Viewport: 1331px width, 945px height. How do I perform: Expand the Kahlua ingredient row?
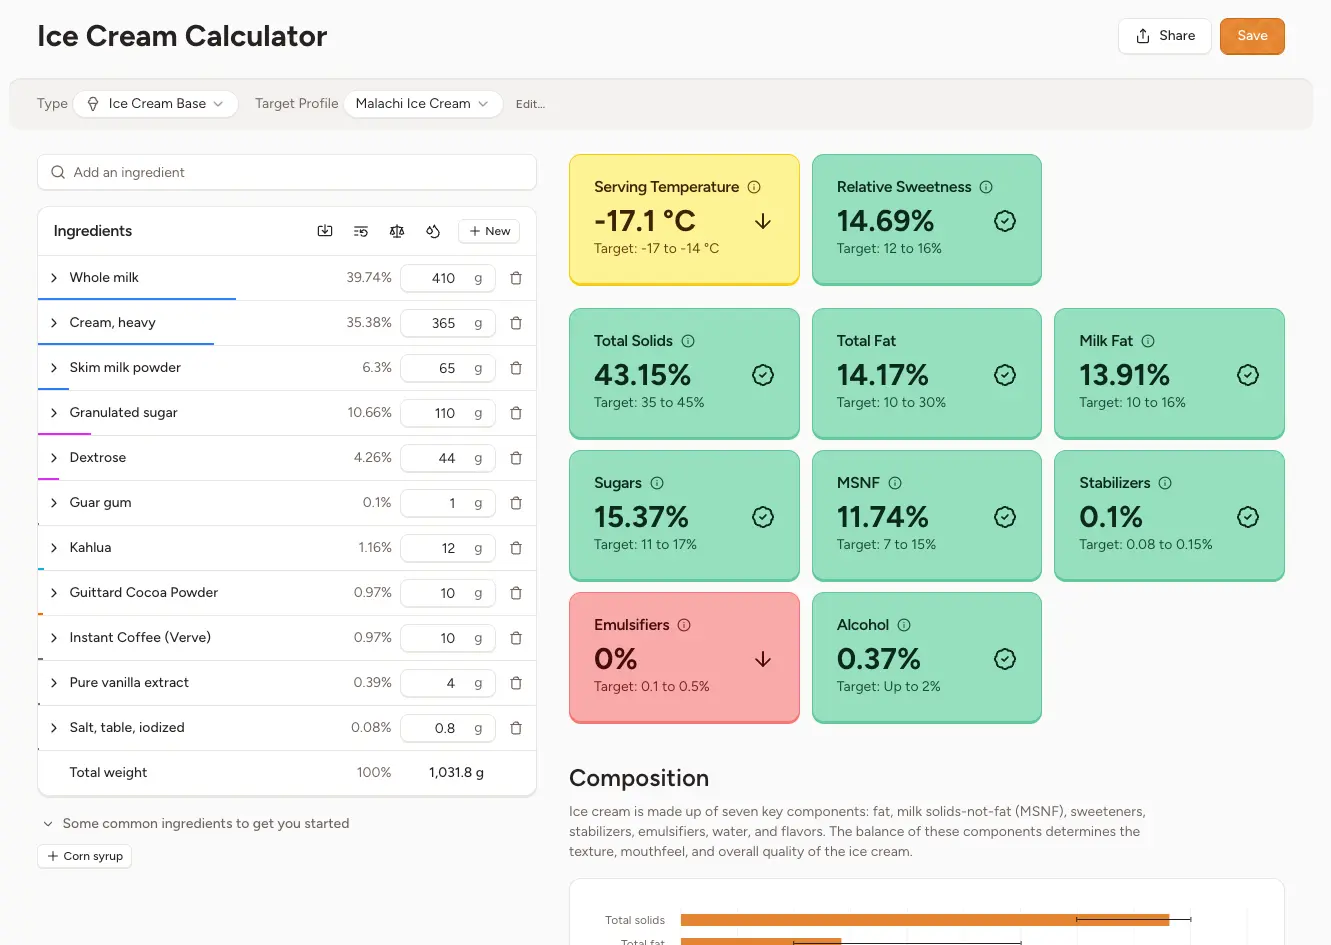(53, 548)
